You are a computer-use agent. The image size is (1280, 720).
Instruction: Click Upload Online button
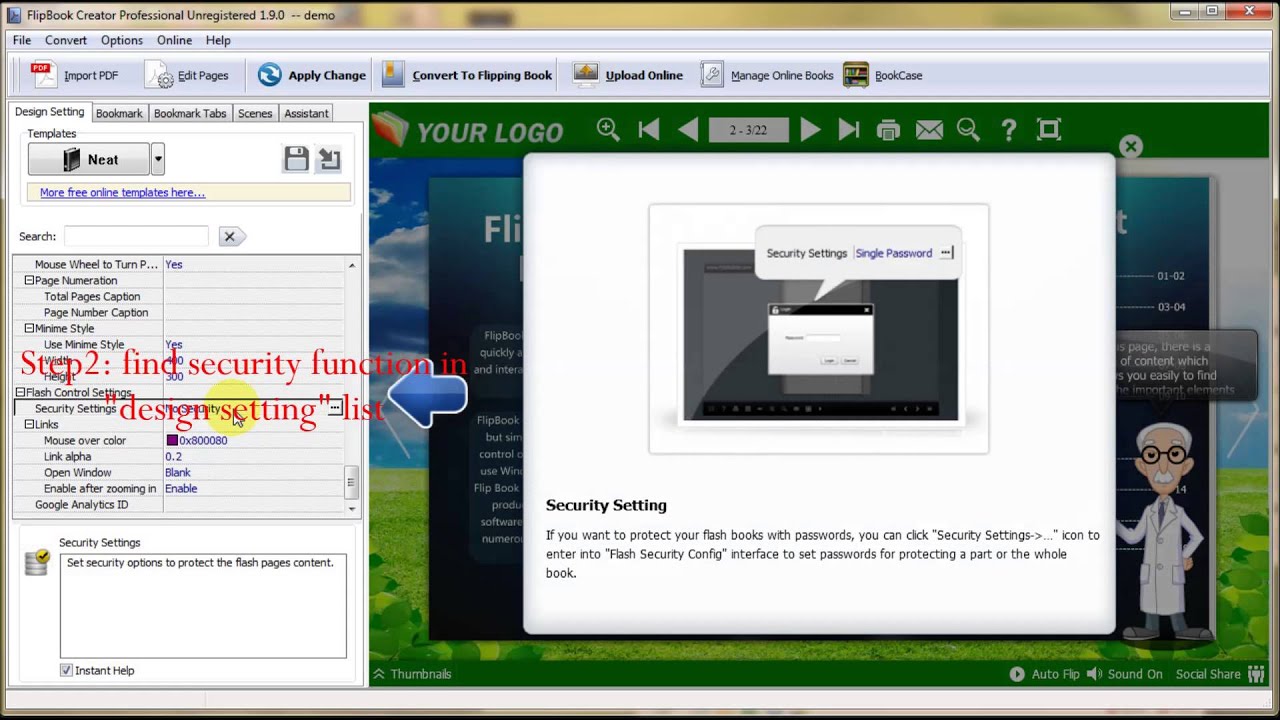[628, 75]
